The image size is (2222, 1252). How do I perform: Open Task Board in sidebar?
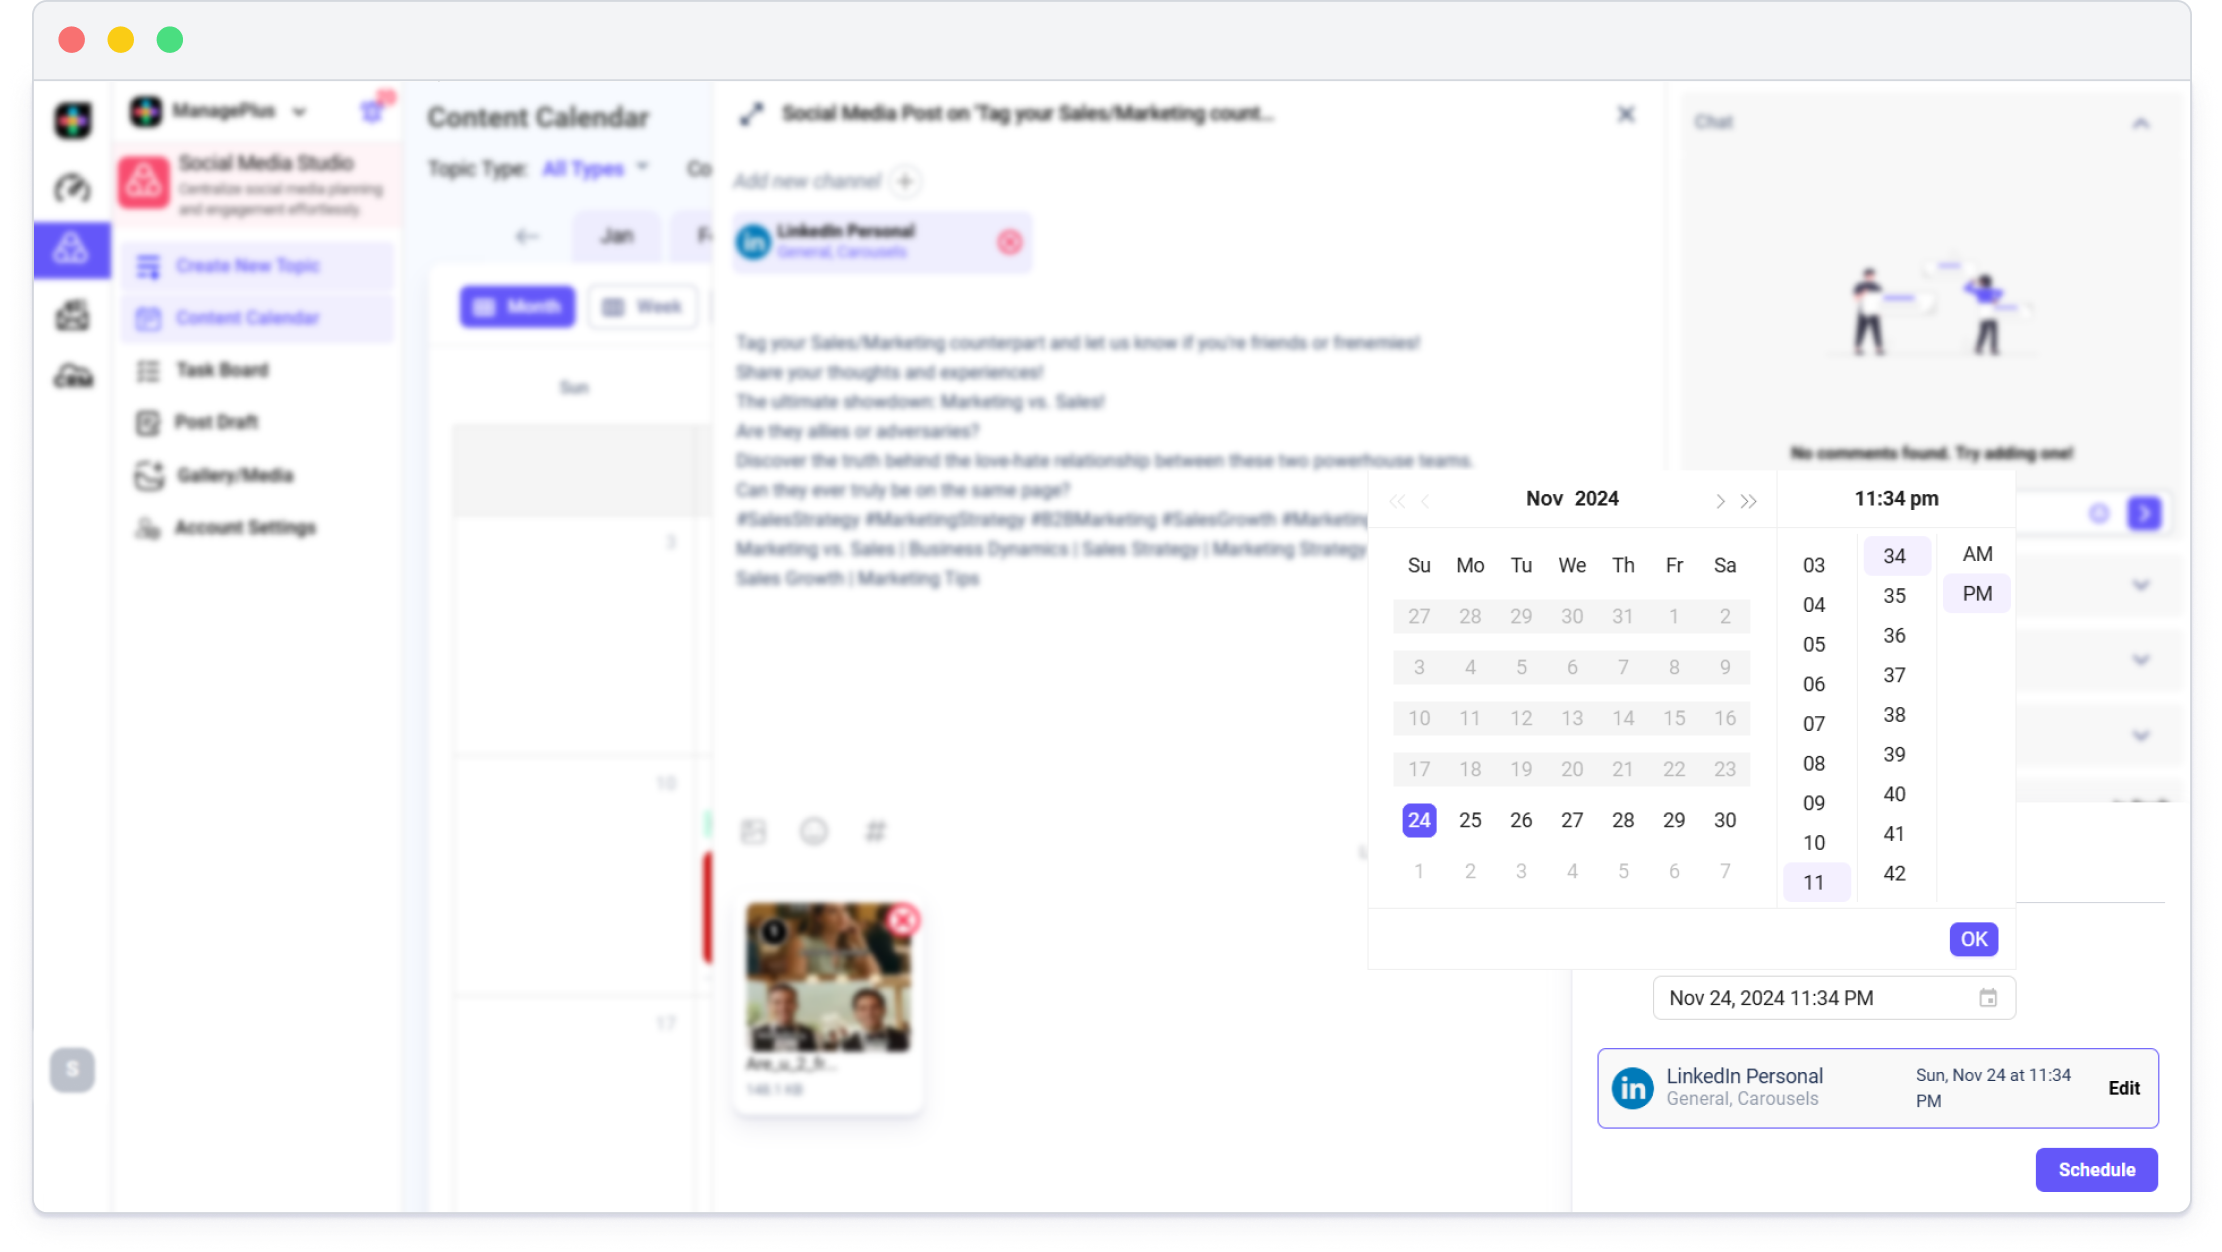(x=222, y=370)
